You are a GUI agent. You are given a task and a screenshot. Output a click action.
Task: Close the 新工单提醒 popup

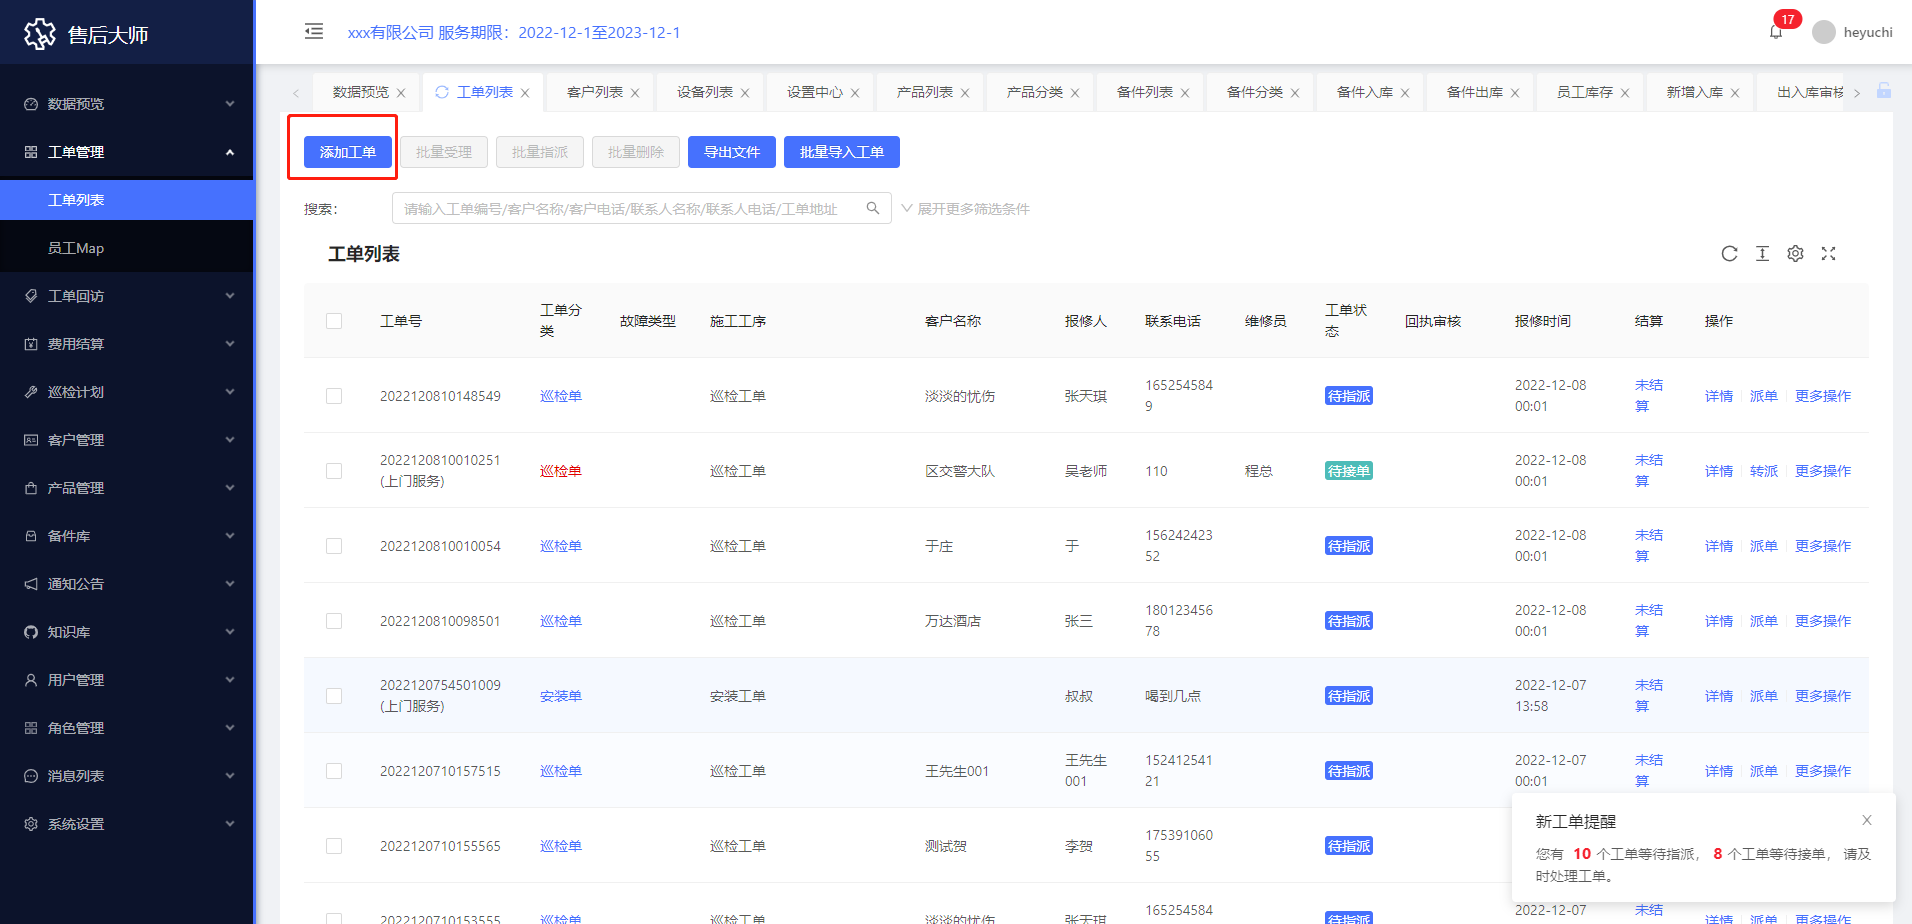1867,820
